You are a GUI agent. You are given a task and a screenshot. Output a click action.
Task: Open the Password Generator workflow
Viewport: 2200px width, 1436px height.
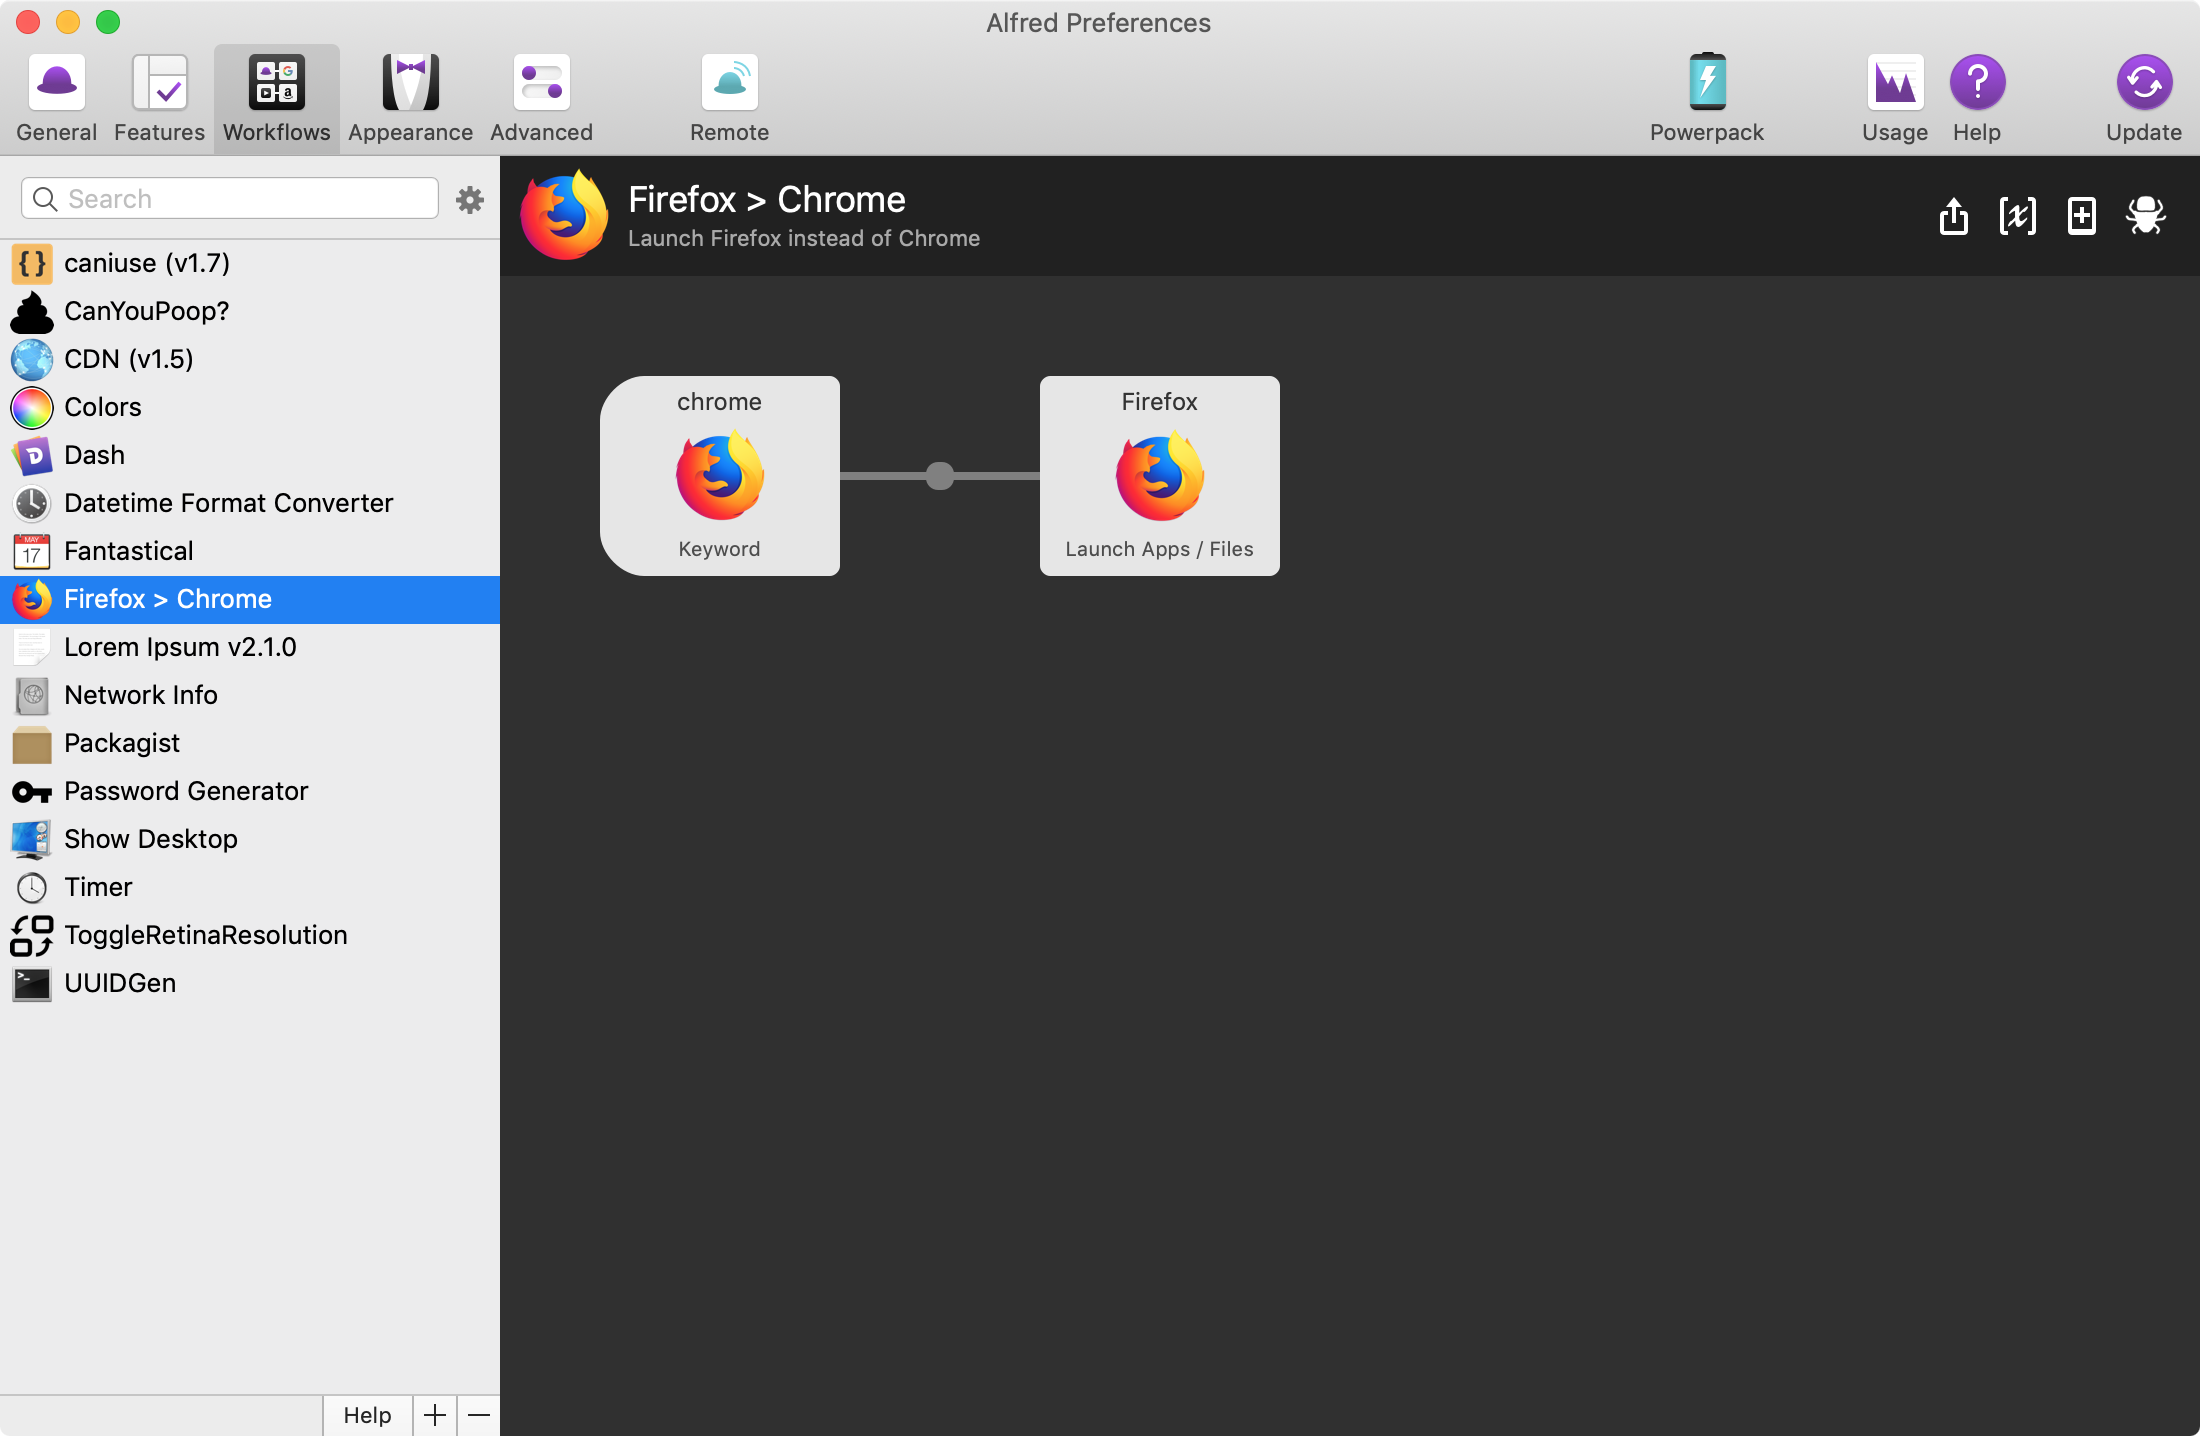[186, 791]
